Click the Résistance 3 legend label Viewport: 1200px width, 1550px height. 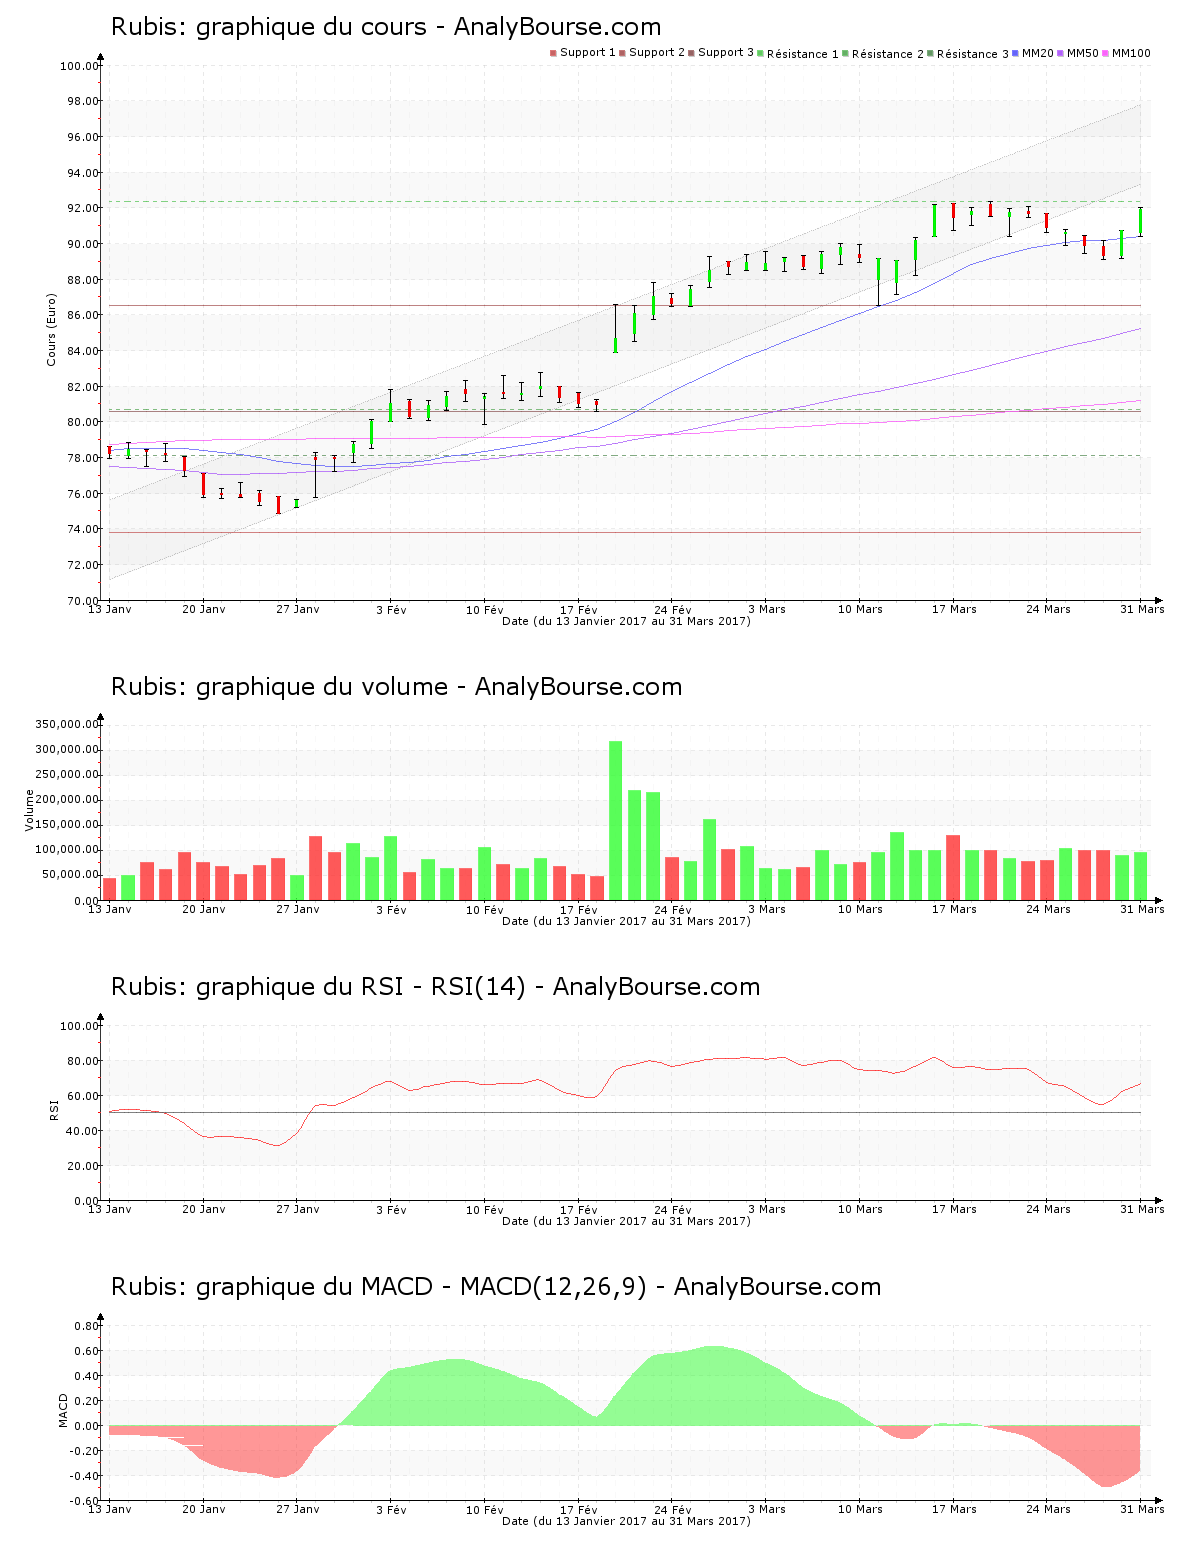[x=973, y=54]
